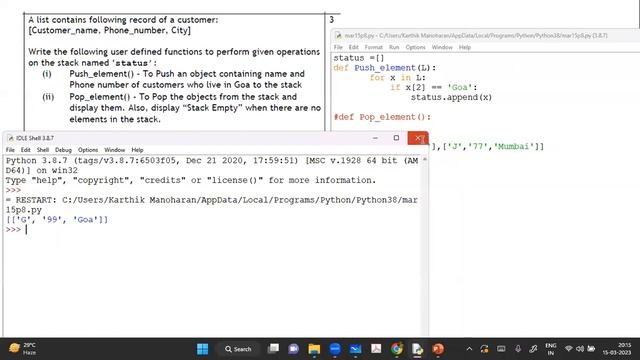Image resolution: width=640 pixels, height=360 pixels.
Task: Minimize the IDLE Shell window
Action: [x=375, y=138]
